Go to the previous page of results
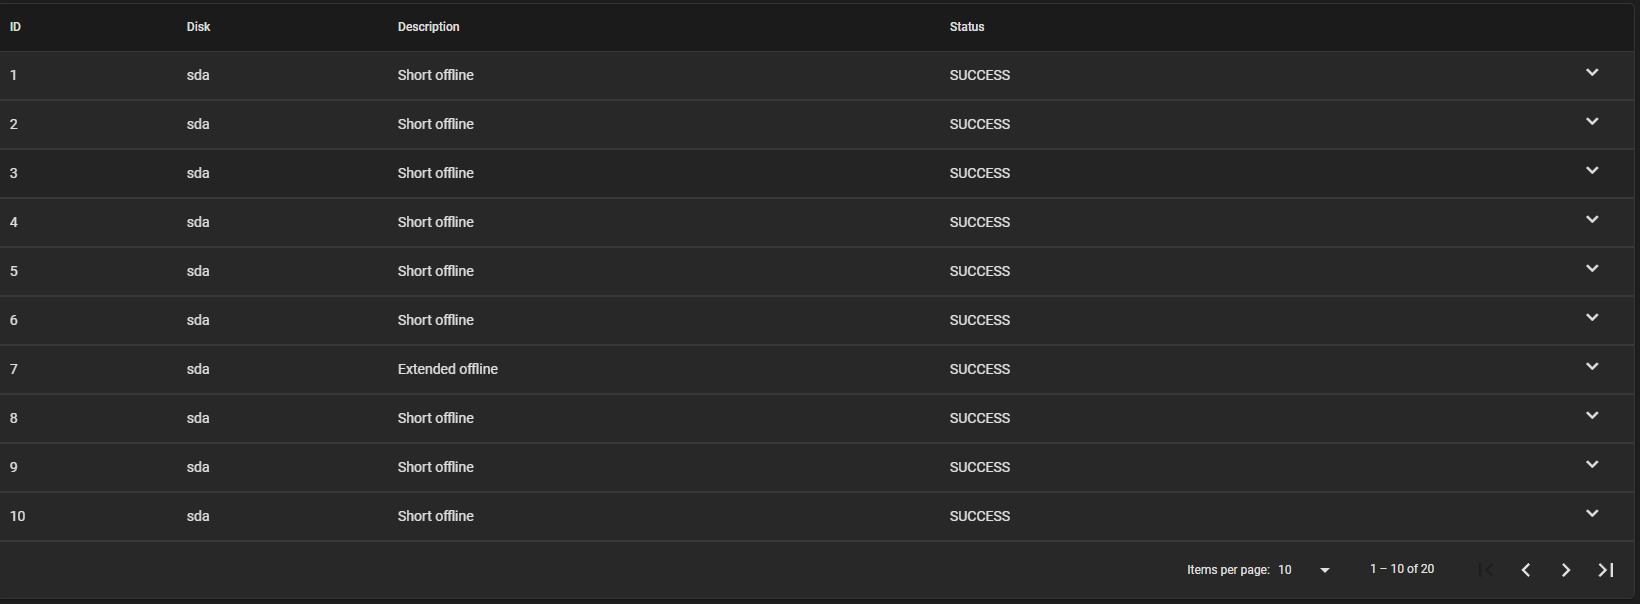This screenshot has height=604, width=1640. click(1526, 570)
